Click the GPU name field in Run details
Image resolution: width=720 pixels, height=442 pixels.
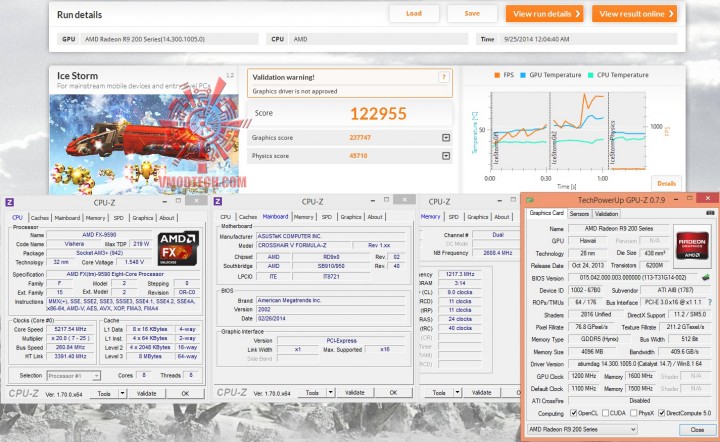169,39
